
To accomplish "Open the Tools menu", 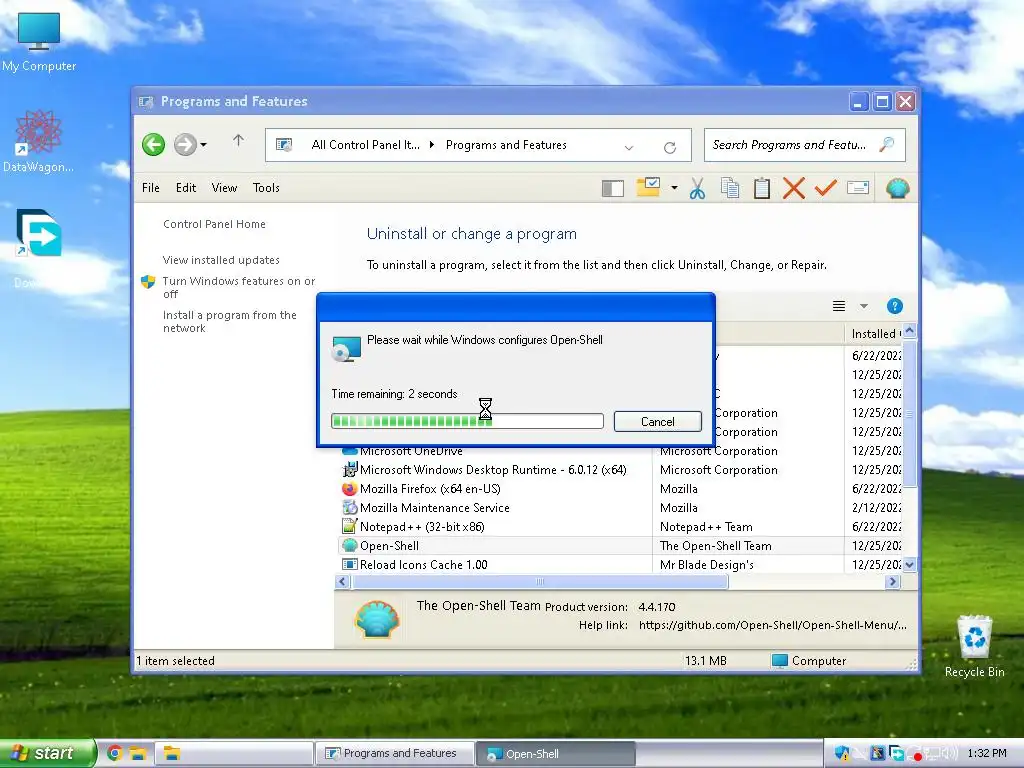I will click(x=266, y=187).
